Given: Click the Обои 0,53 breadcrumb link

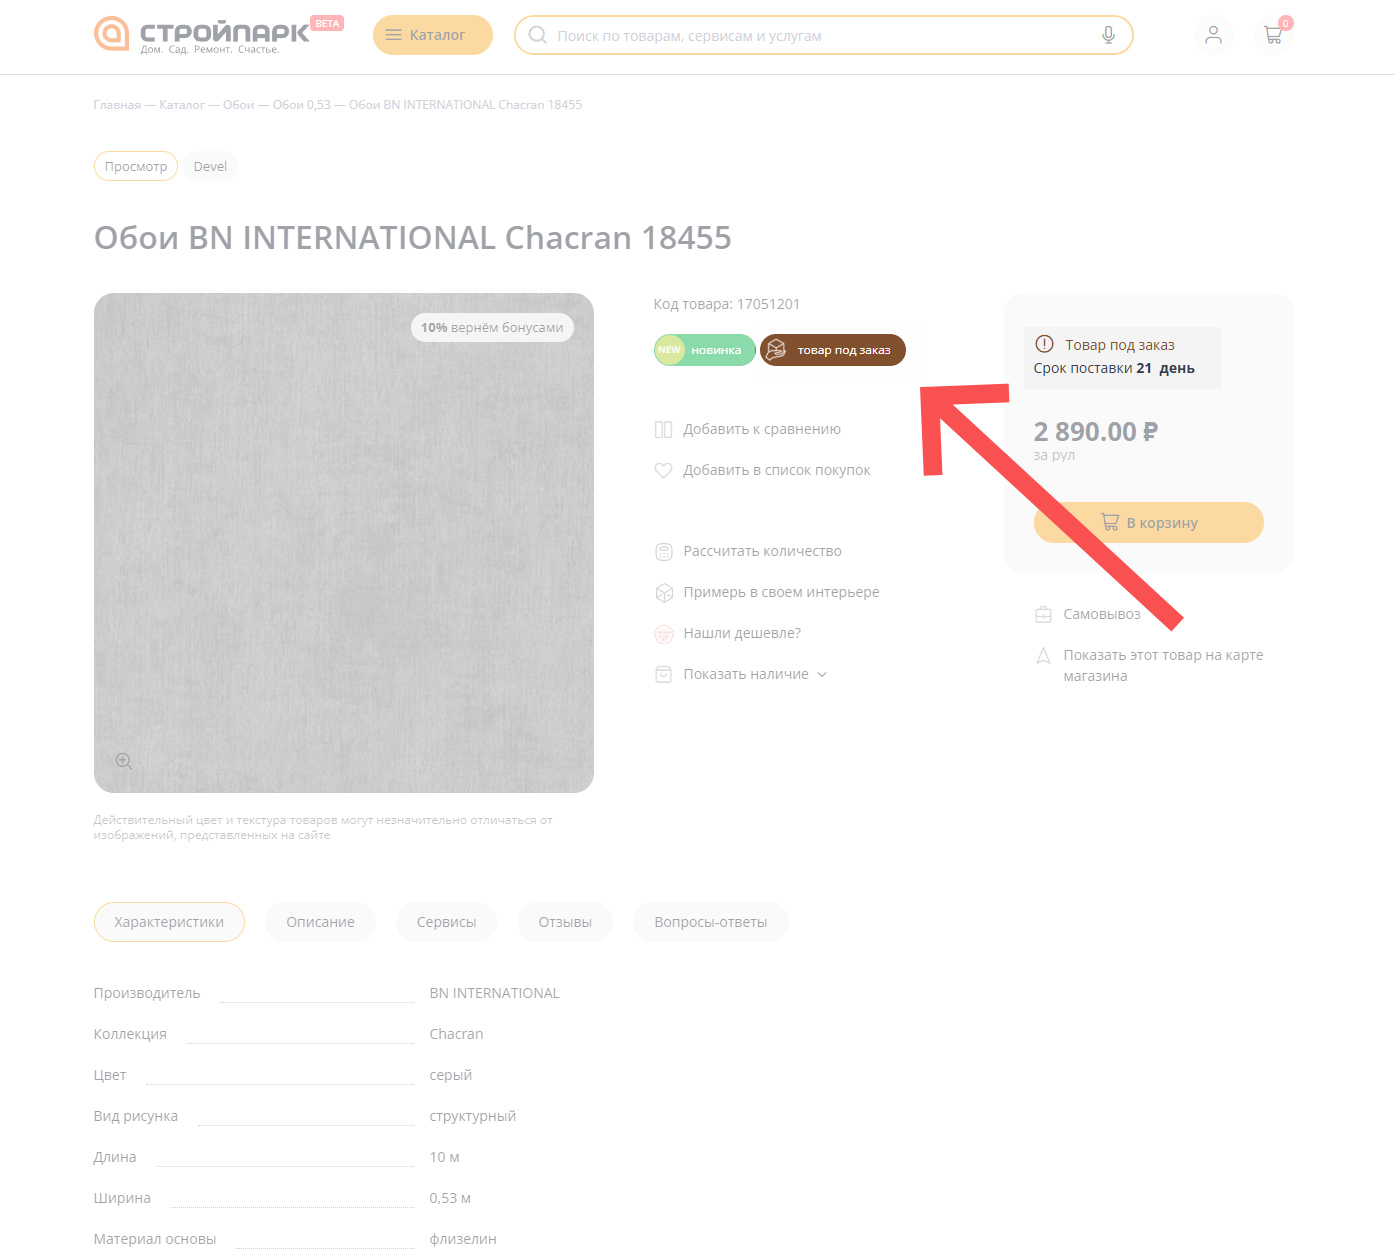Looking at the screenshot, I should point(301,105).
